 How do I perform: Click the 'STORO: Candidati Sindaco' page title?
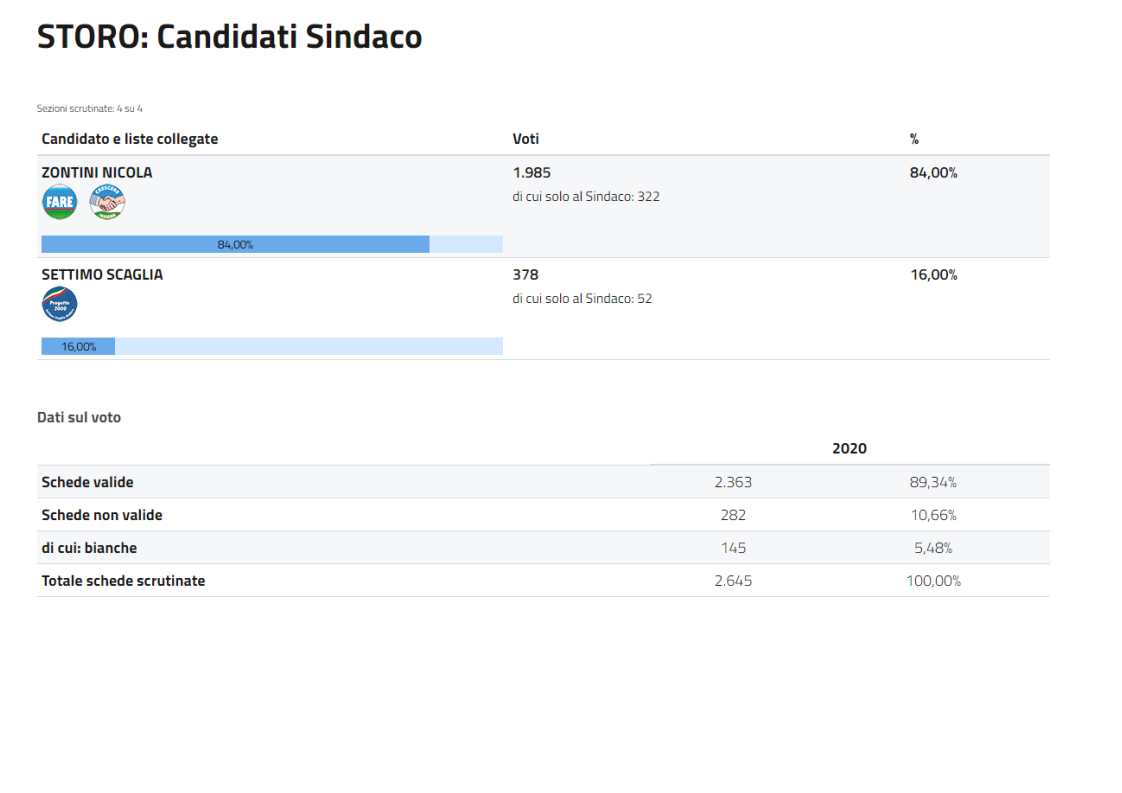pos(229,37)
